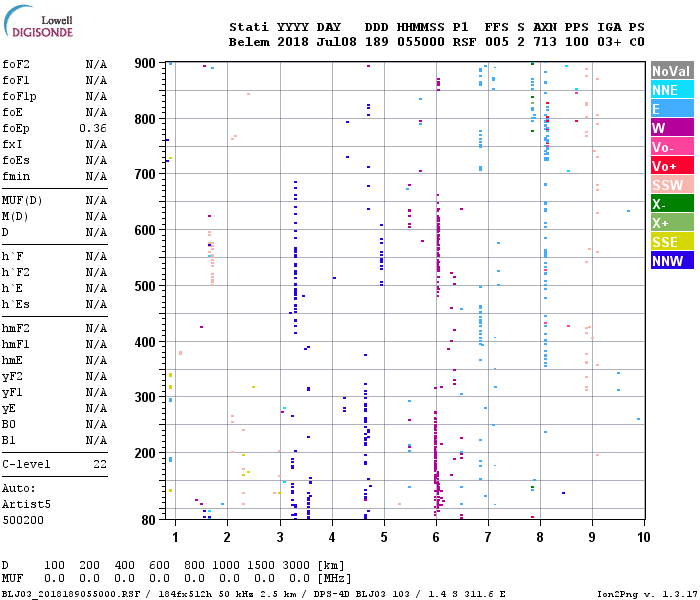The image size is (700, 600).
Task: Click the IGA value 03+
Action: (x=609, y=42)
